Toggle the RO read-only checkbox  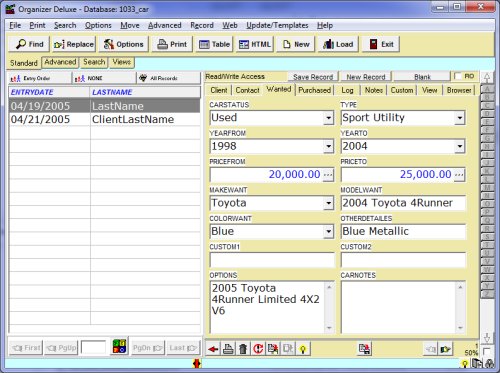click(x=458, y=76)
